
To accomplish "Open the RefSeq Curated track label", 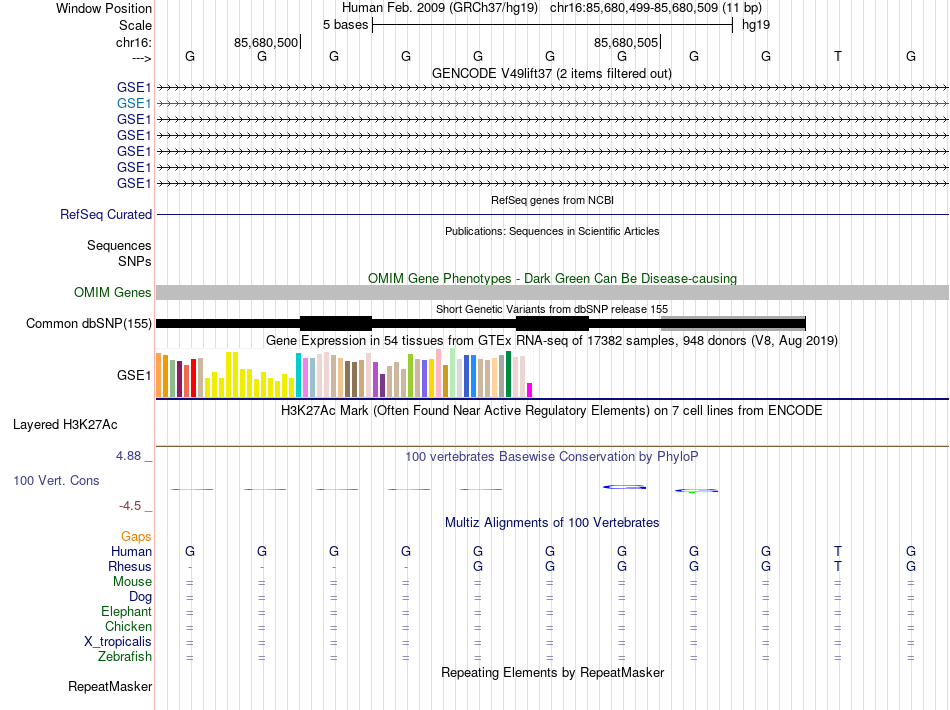I will (x=106, y=214).
